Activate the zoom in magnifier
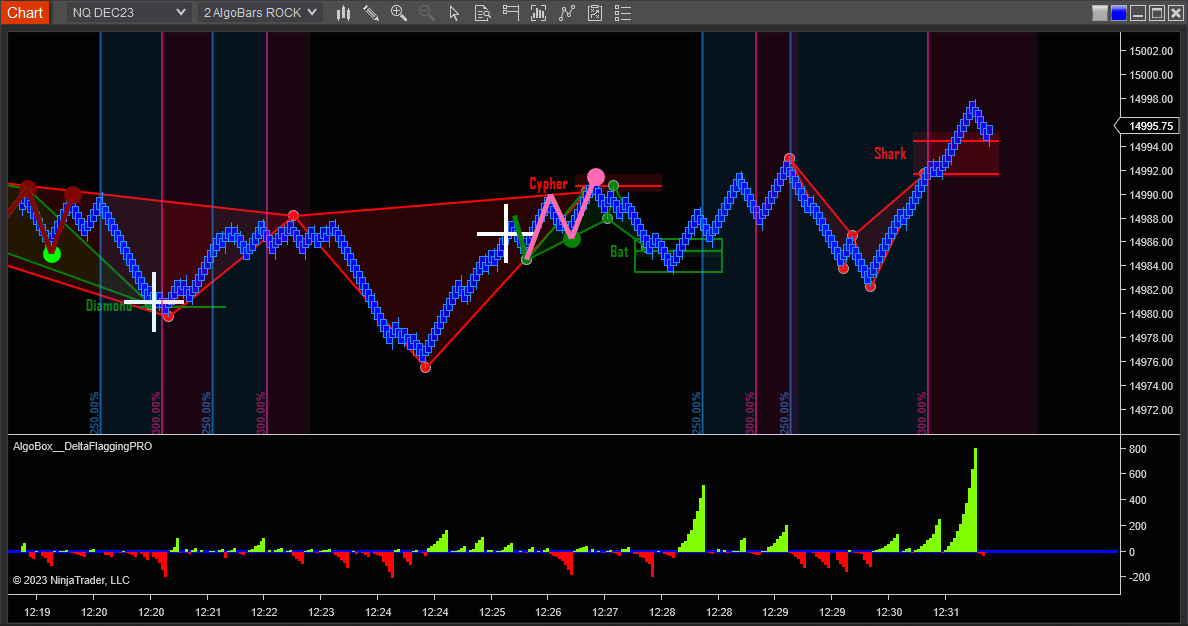Viewport: 1188px width, 626px height. tap(399, 12)
